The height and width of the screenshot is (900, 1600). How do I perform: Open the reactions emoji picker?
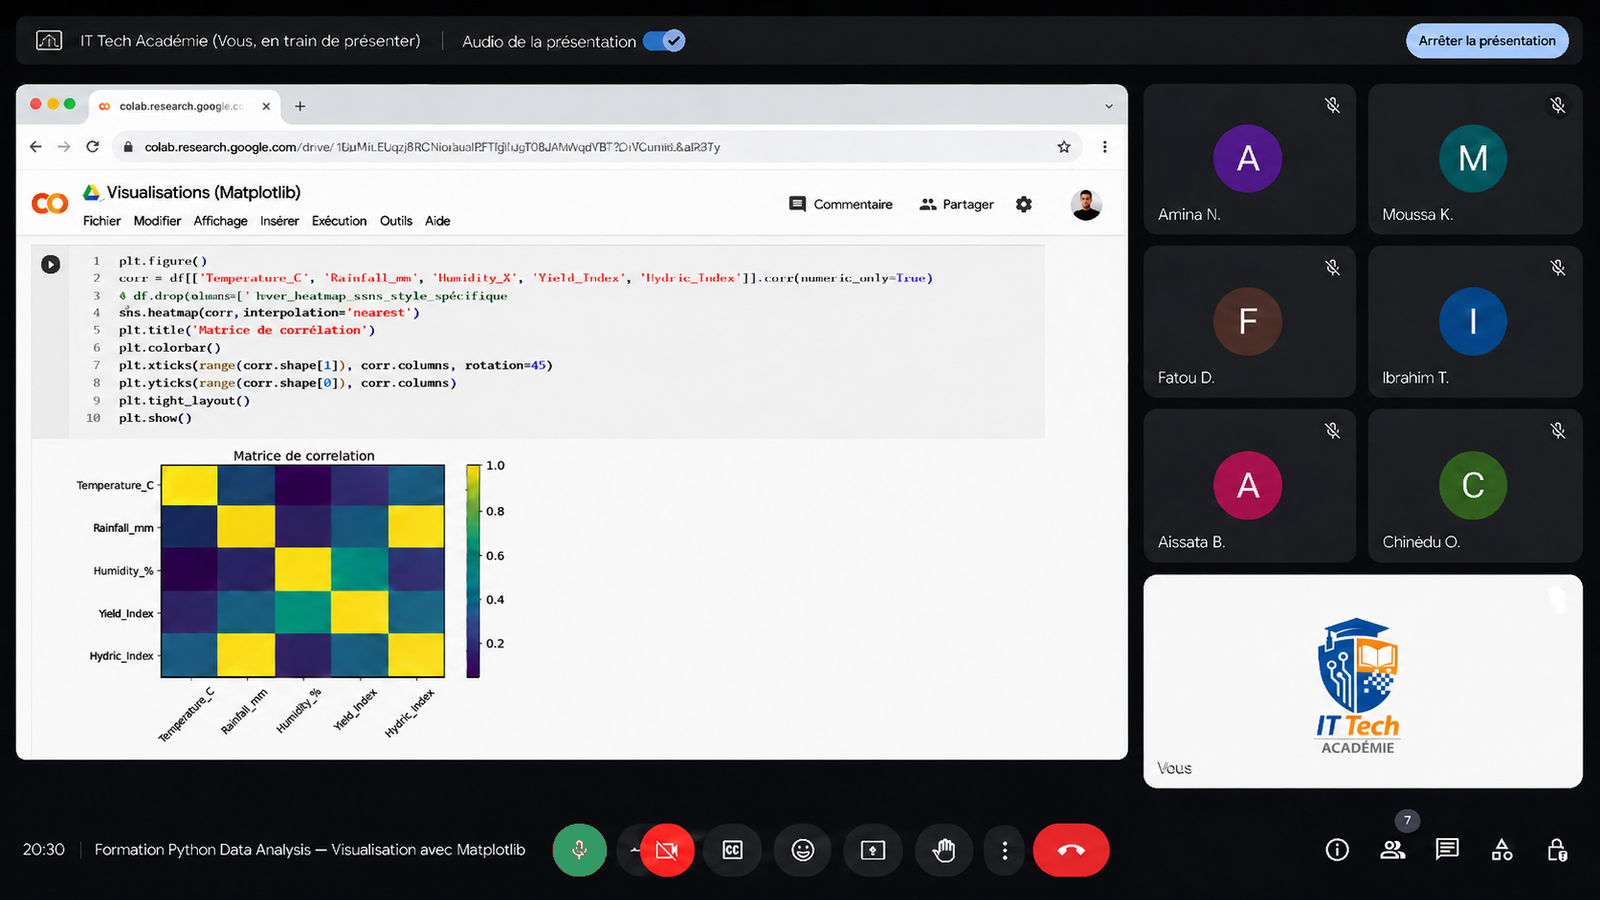803,850
